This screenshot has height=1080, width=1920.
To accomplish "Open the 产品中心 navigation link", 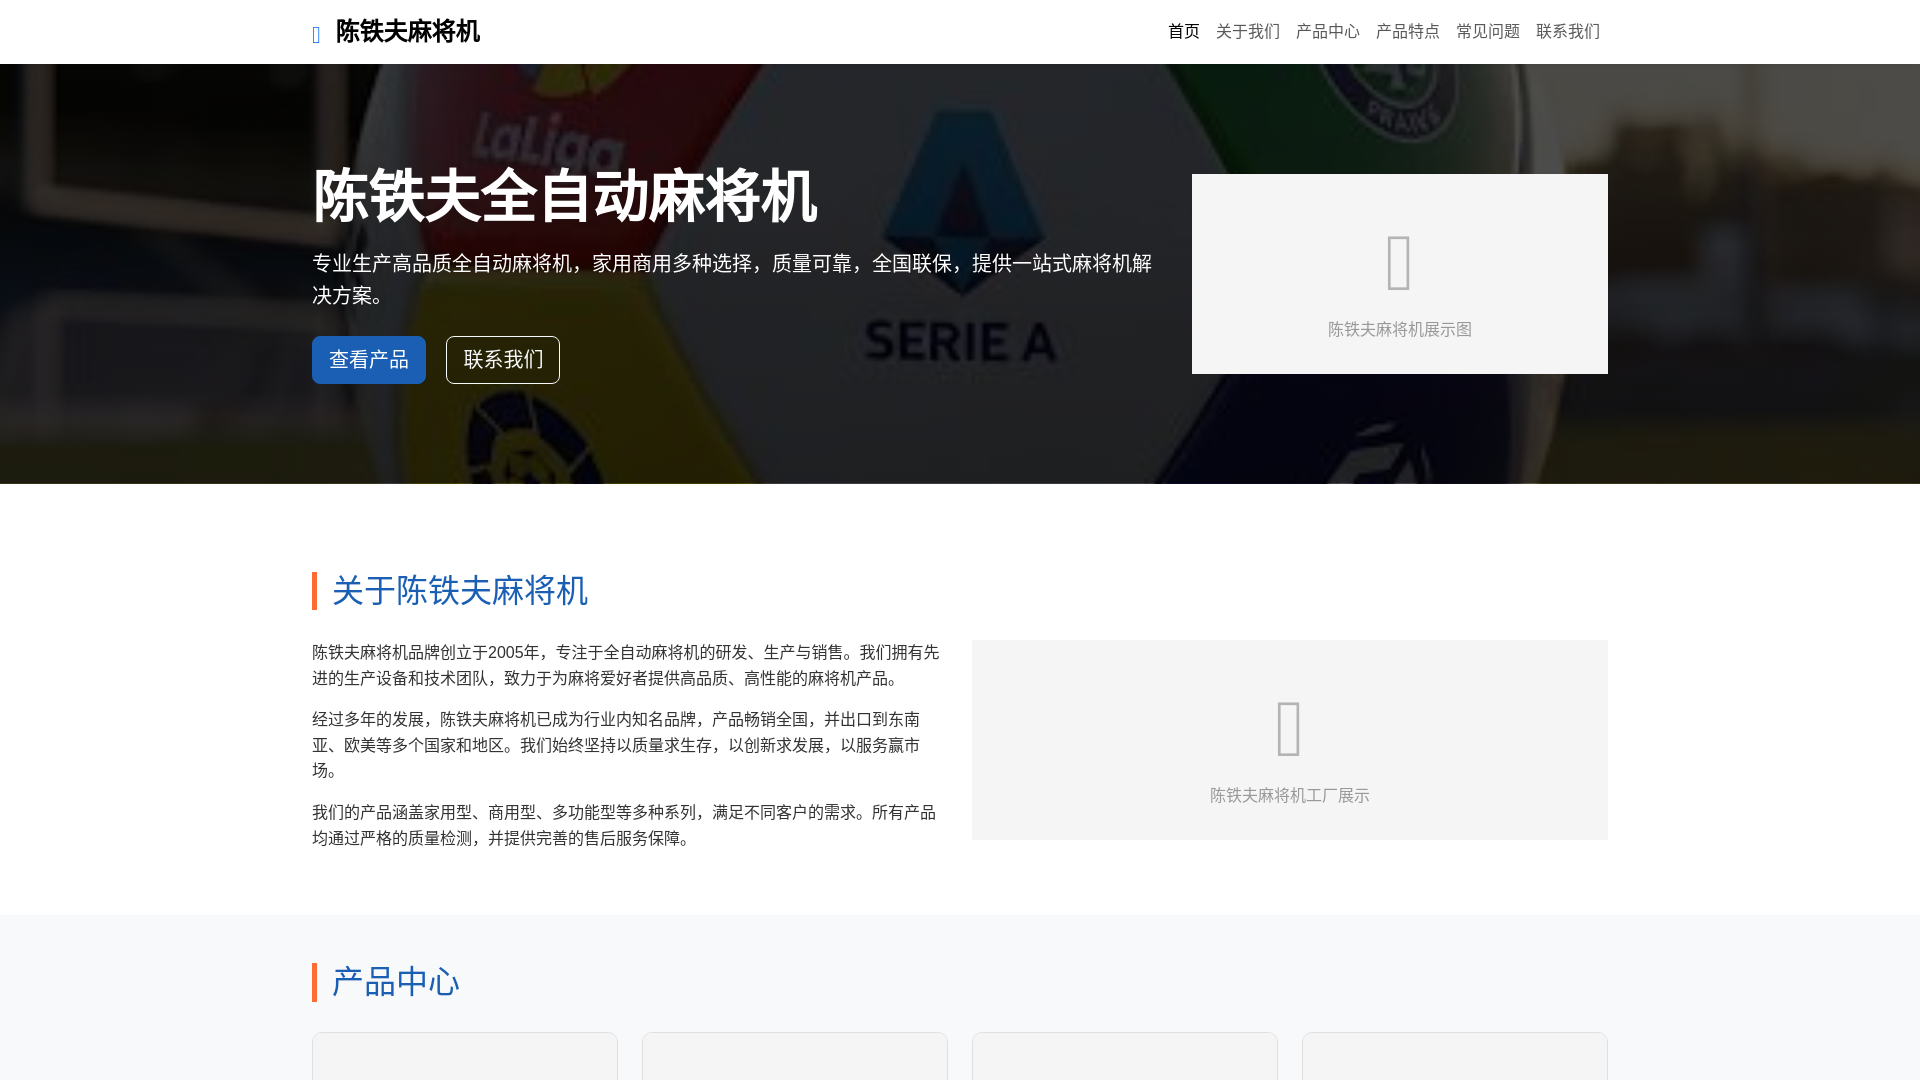I will (x=1328, y=32).
